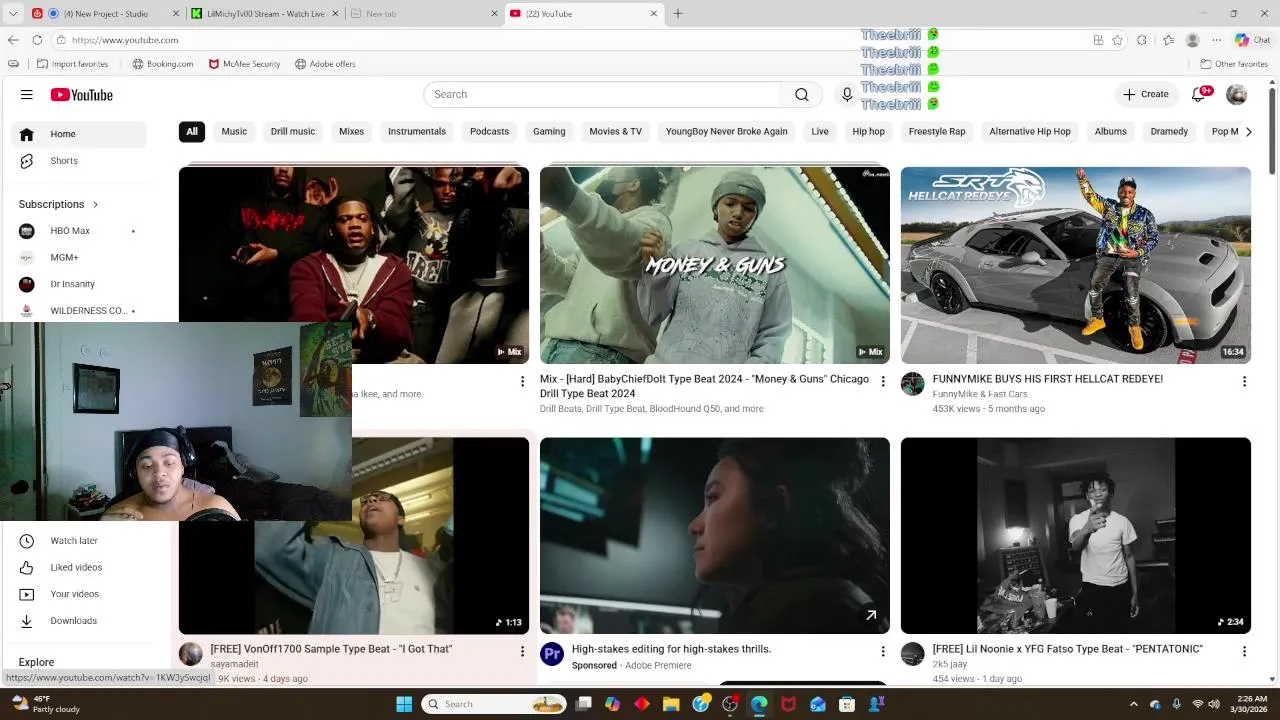Open the PENTATONIC type beat thumbnail
The image size is (1280, 720).
[x=1076, y=536]
